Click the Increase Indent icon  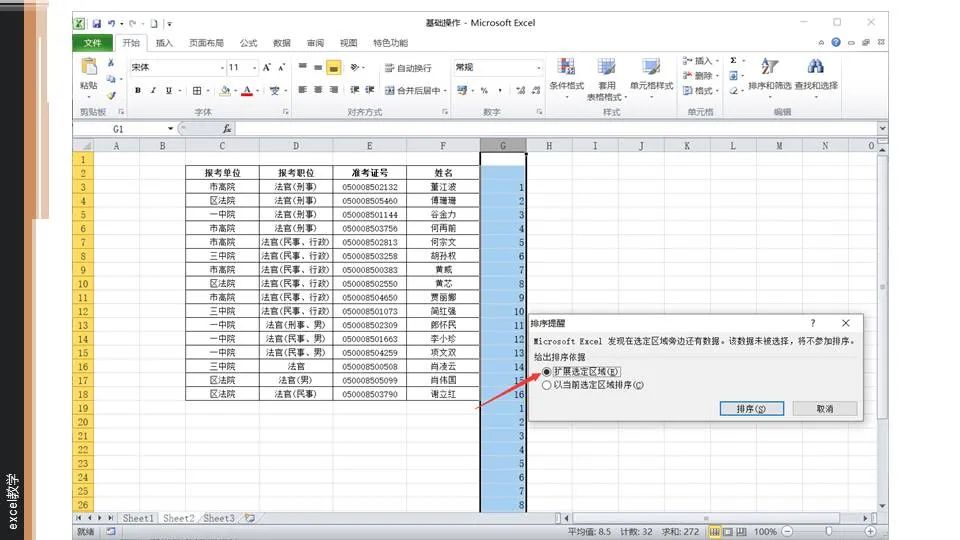pyautogui.click(x=370, y=90)
